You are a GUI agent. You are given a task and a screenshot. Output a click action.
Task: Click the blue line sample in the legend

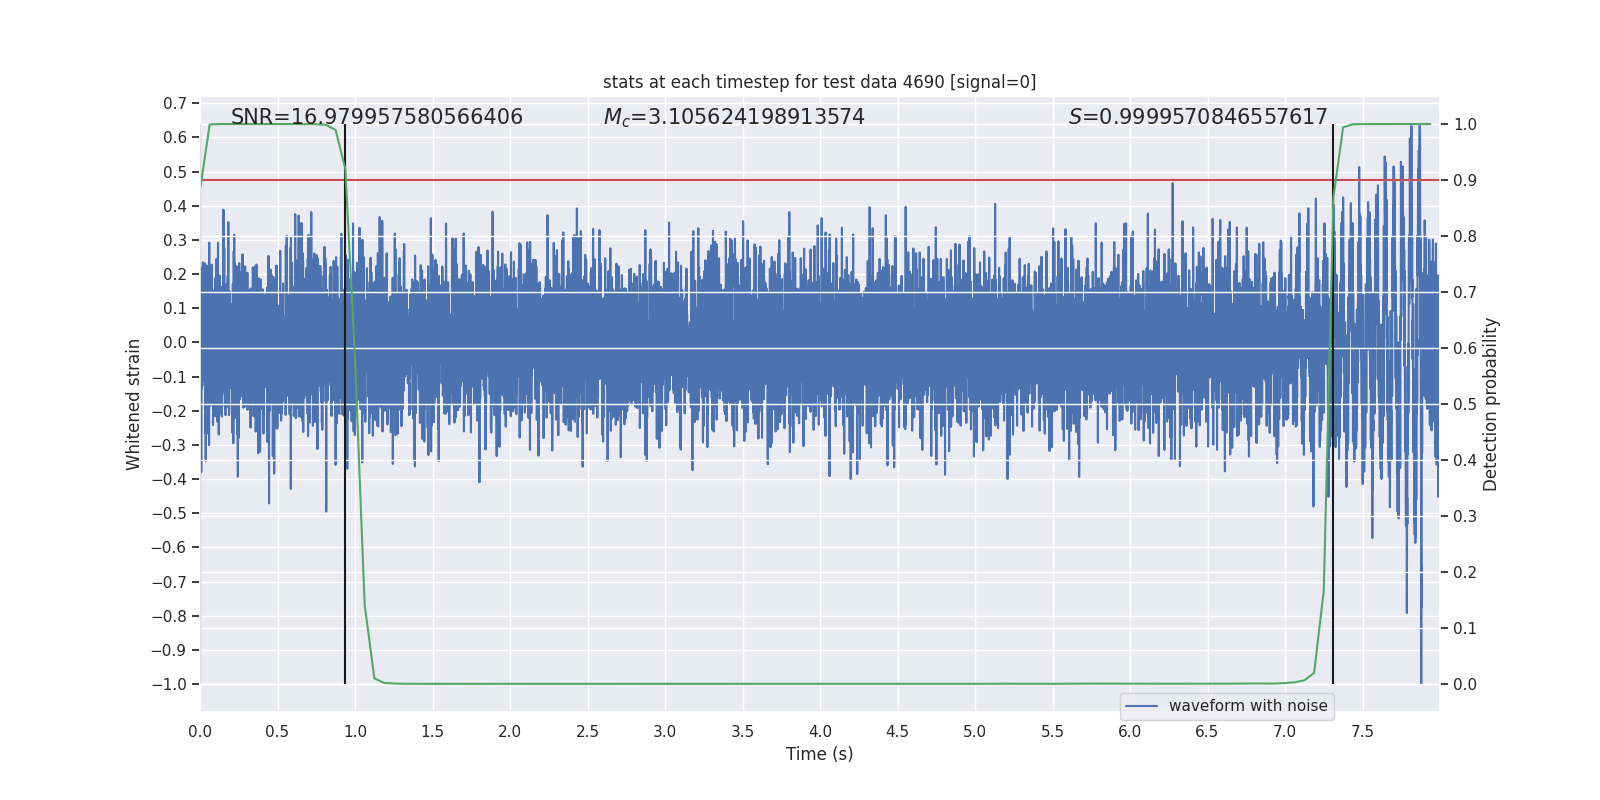tap(1142, 706)
